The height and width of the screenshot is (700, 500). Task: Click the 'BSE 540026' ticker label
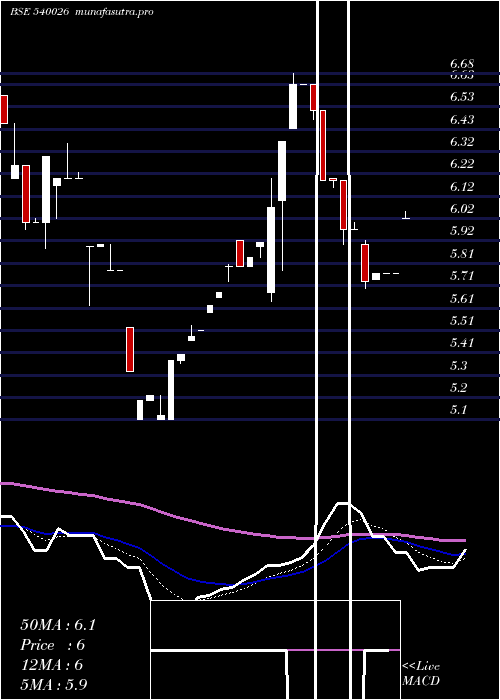pos(39,12)
